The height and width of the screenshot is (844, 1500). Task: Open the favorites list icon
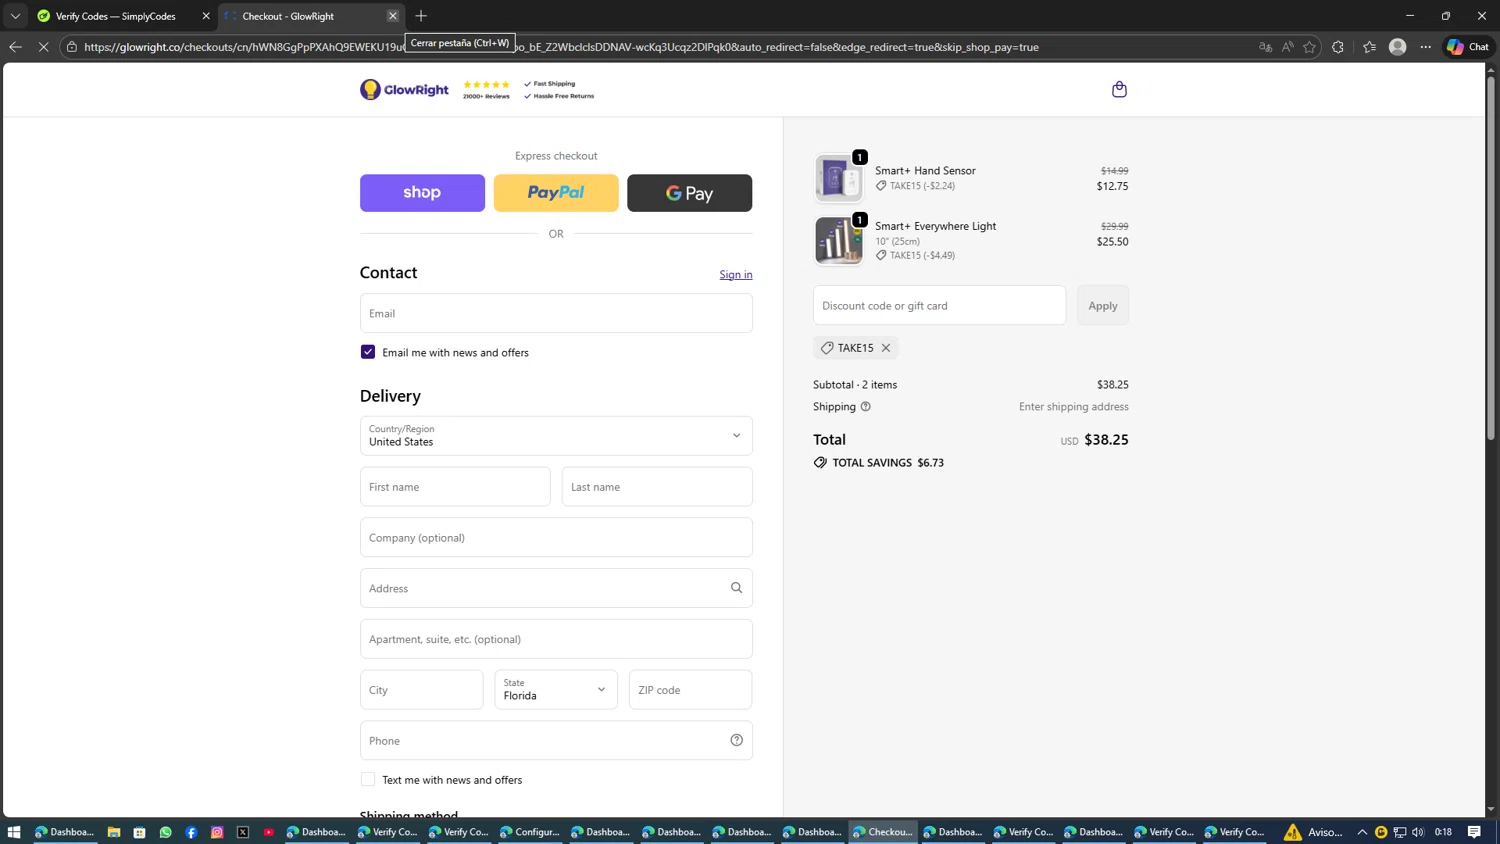pos(1369,47)
